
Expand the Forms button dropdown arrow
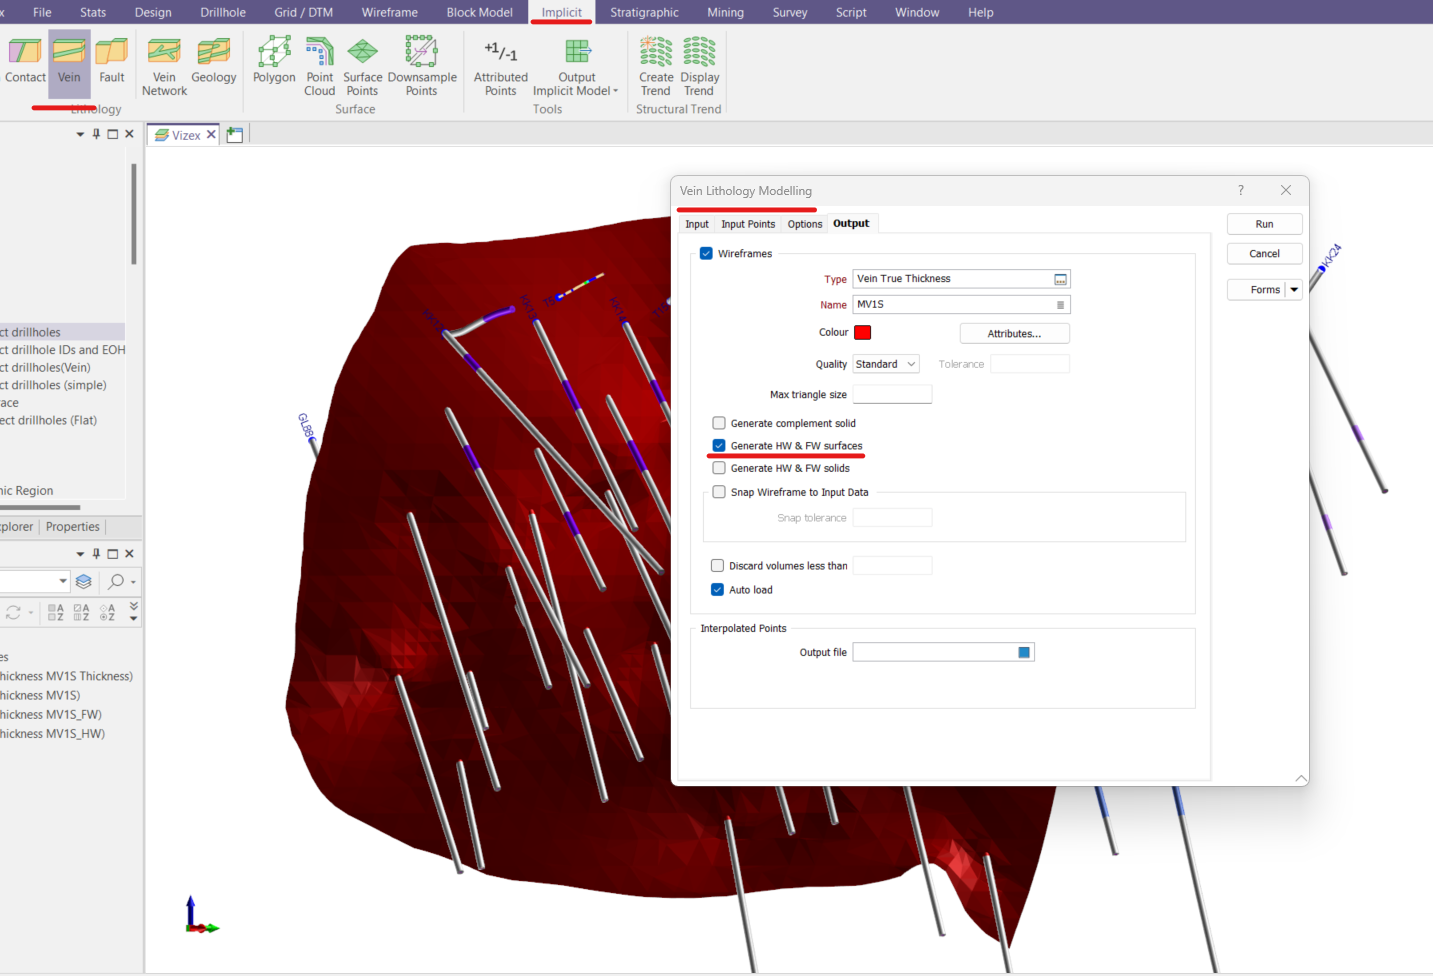[x=1294, y=290]
